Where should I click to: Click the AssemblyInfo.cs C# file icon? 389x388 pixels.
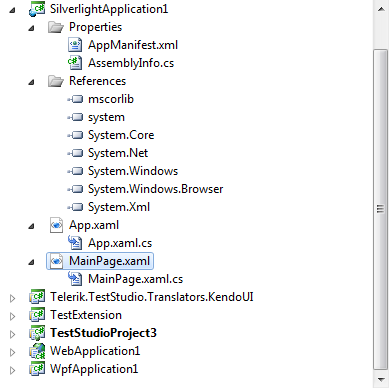(75, 63)
